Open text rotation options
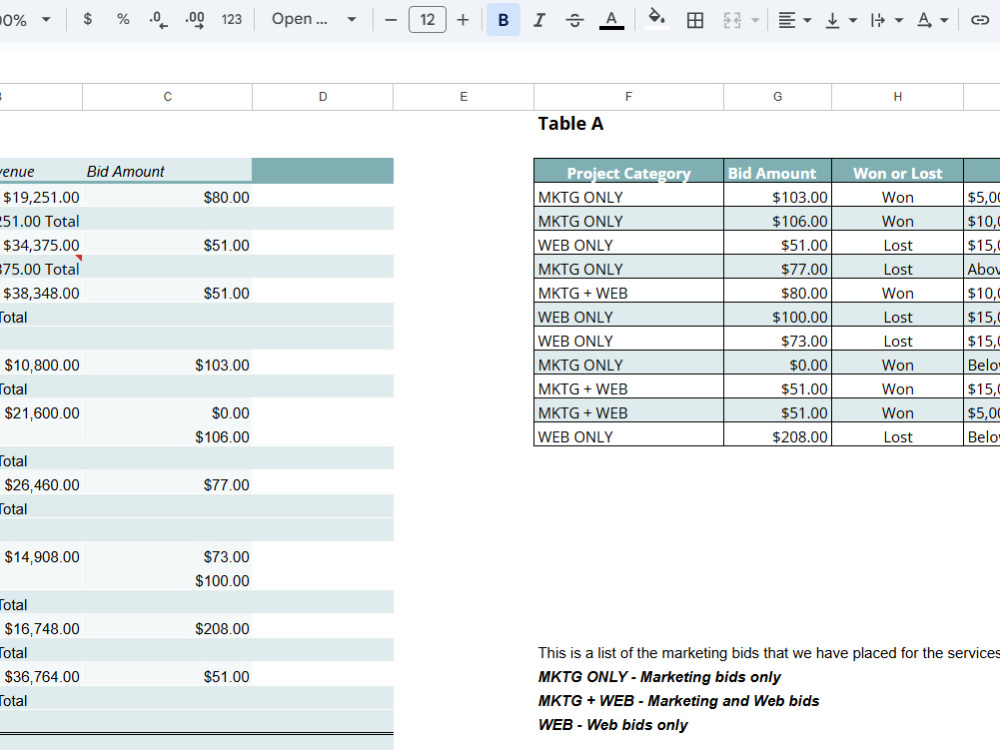 (x=932, y=20)
